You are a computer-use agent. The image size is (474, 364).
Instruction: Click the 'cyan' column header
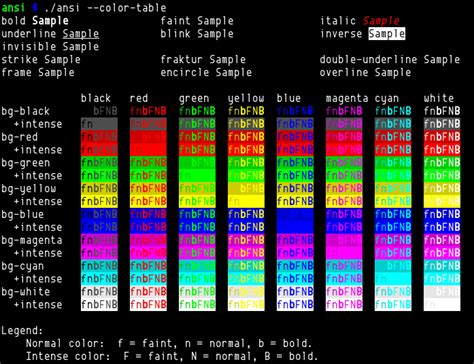[x=387, y=99]
